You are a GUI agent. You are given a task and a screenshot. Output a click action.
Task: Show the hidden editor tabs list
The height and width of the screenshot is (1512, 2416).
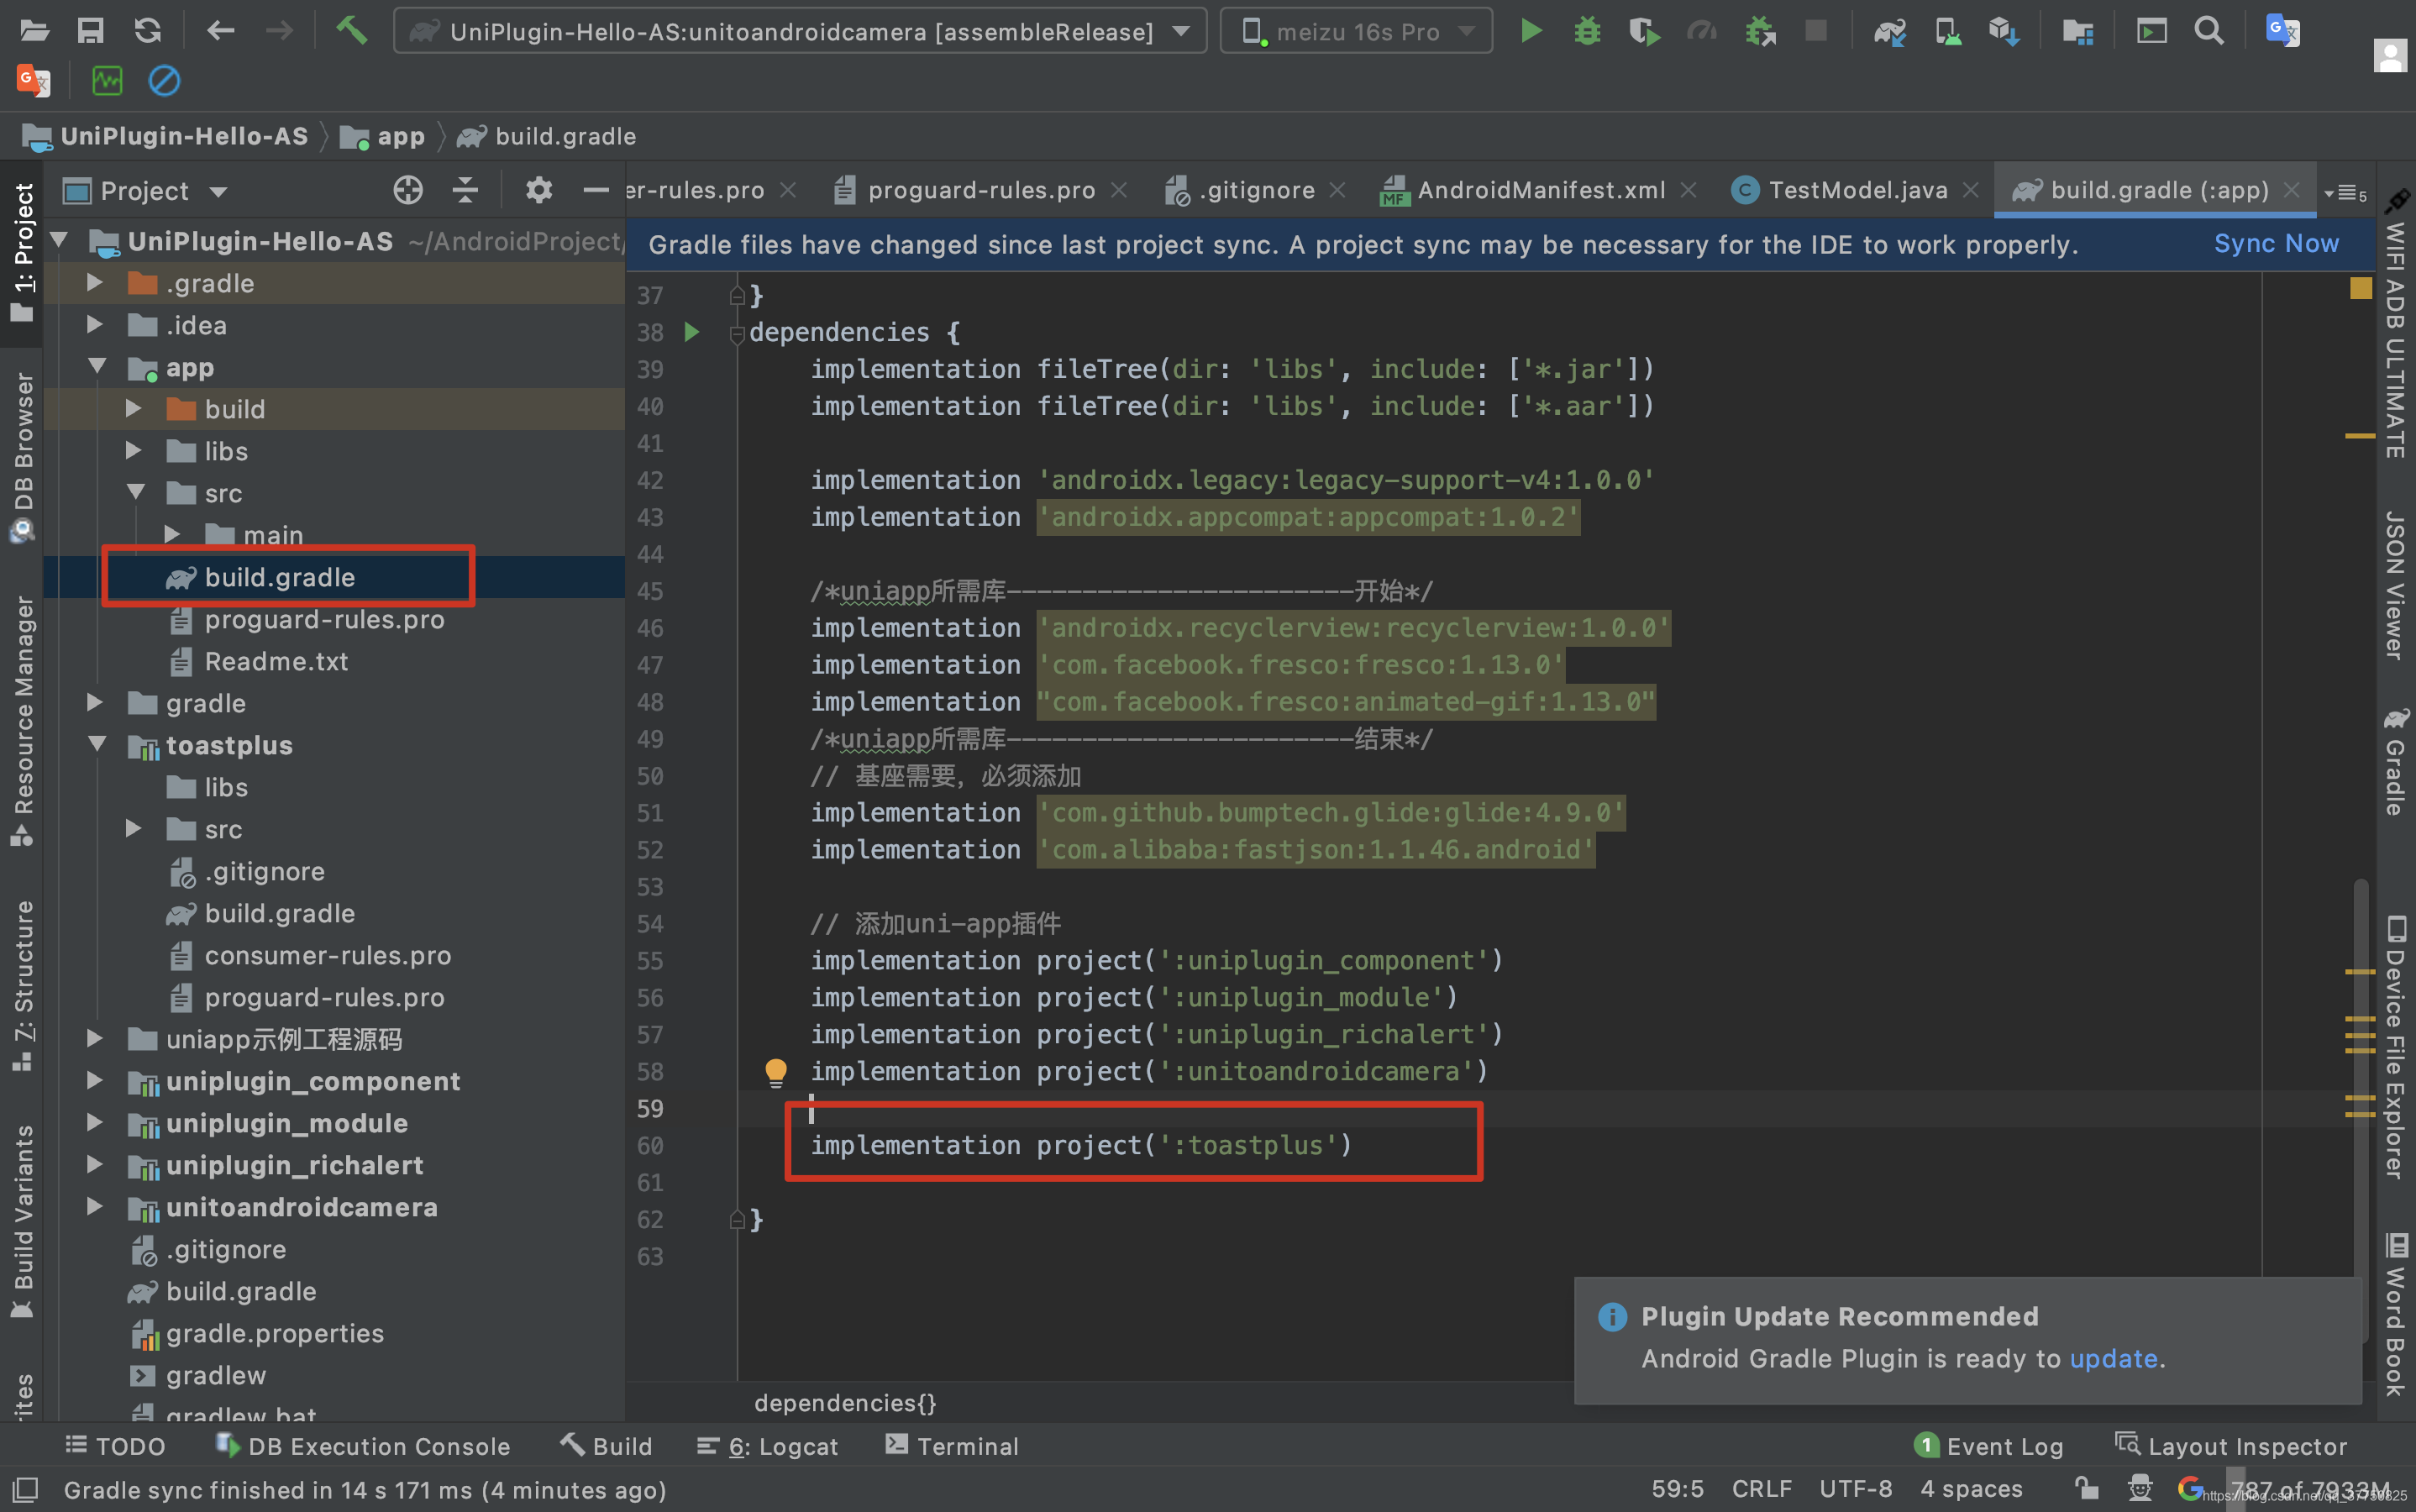[x=2345, y=192]
